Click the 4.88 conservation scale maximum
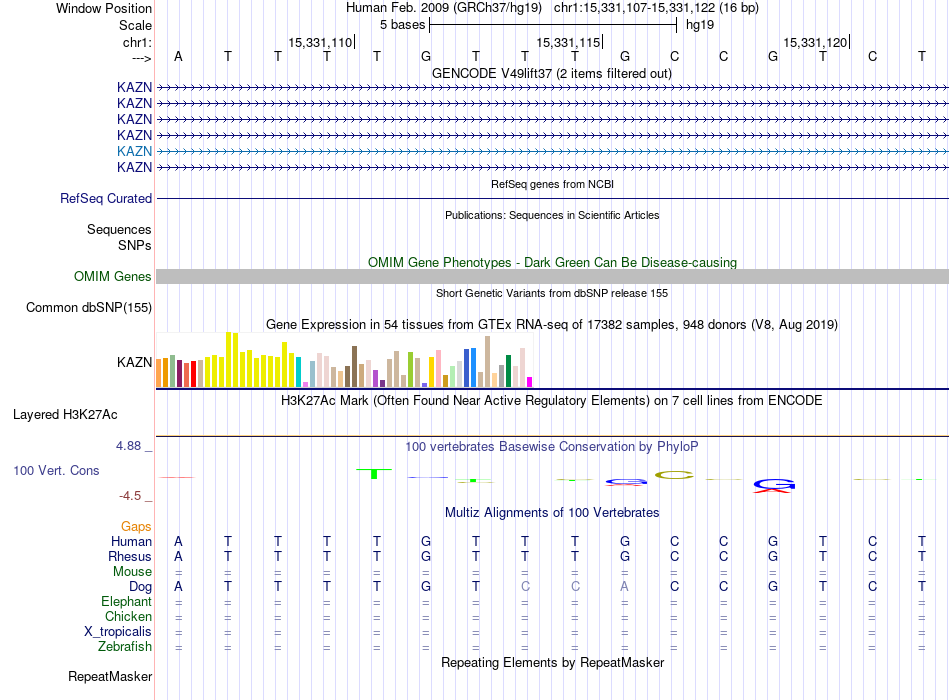This screenshot has height=700, width=950. pos(128,445)
